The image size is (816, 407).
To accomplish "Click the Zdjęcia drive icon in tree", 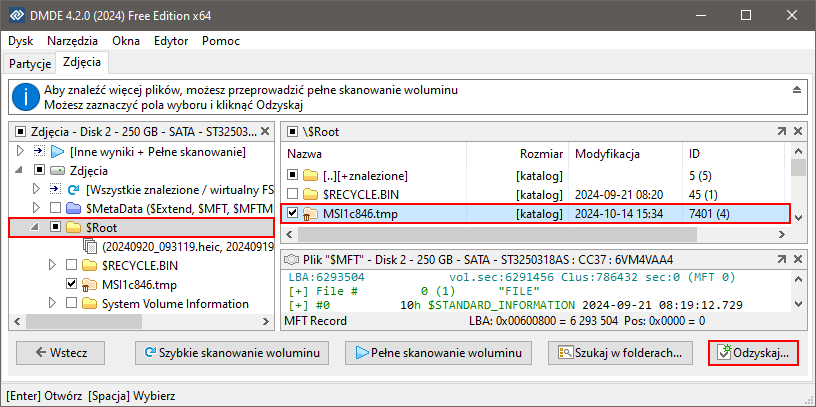I will (x=57, y=171).
